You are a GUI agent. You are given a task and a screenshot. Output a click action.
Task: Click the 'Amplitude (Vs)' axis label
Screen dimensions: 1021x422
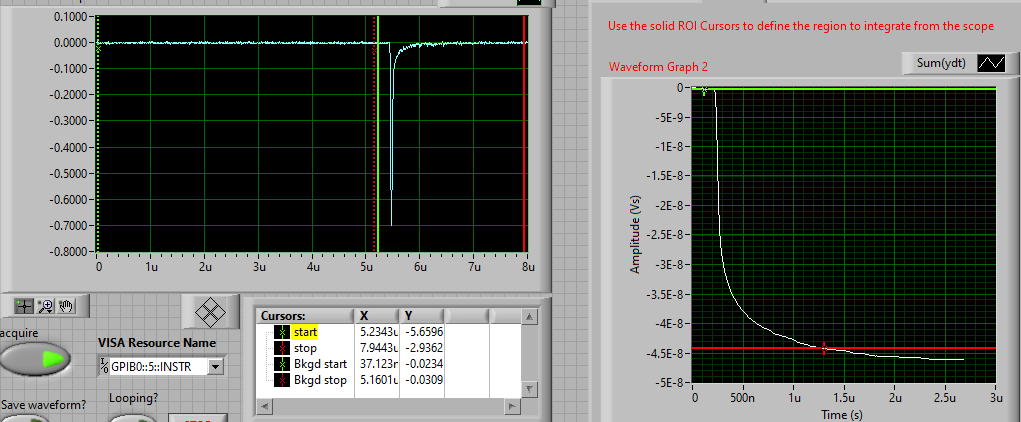[x=634, y=234]
